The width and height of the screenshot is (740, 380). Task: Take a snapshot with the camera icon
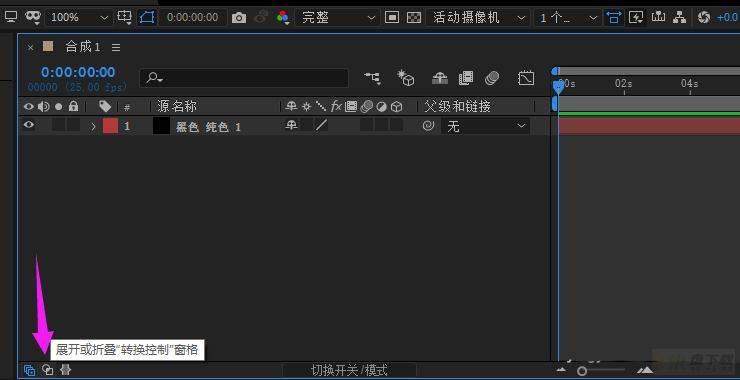[x=239, y=18]
